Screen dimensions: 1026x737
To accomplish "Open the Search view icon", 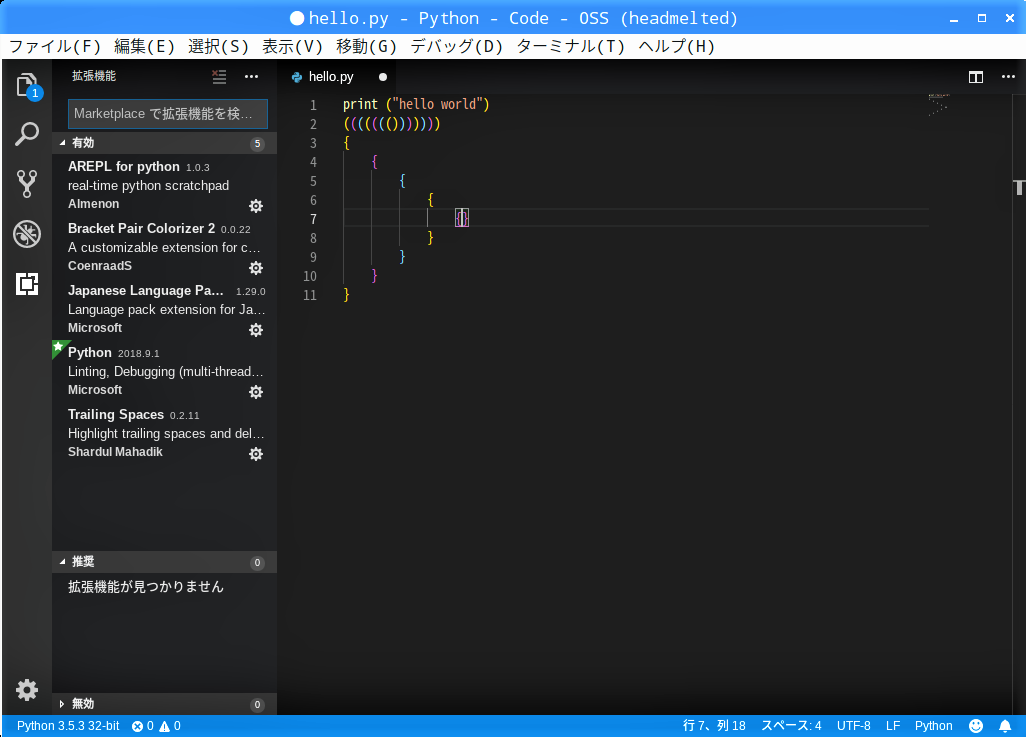I will pyautogui.click(x=27, y=134).
